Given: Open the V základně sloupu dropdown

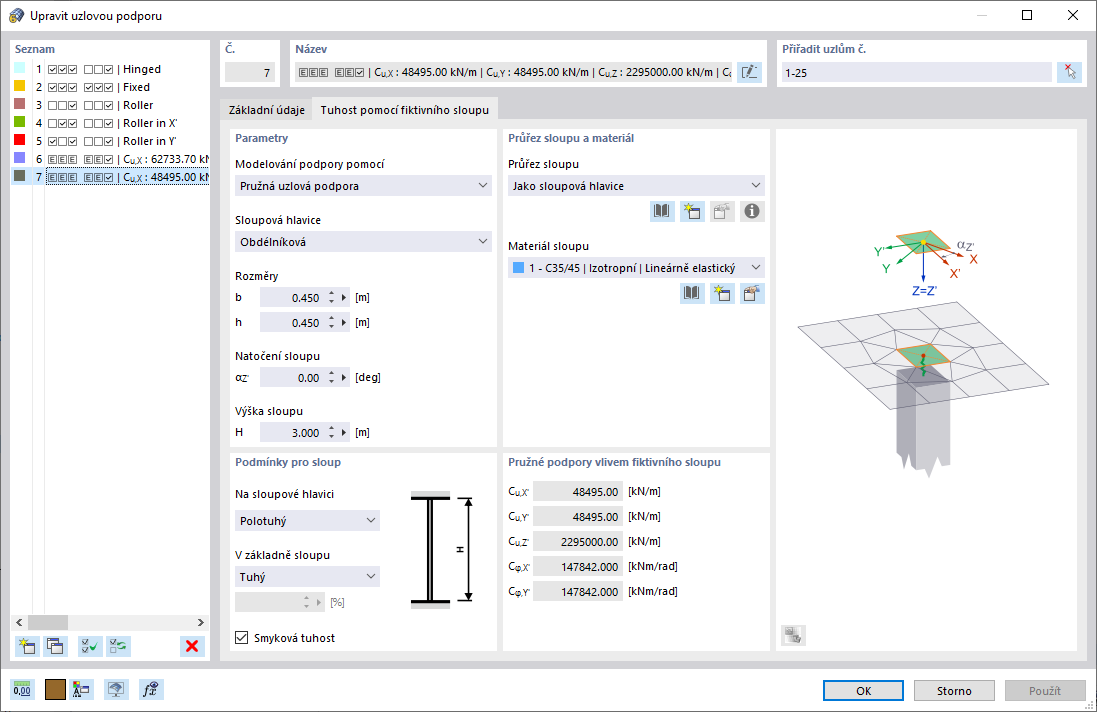Looking at the screenshot, I should [307, 577].
